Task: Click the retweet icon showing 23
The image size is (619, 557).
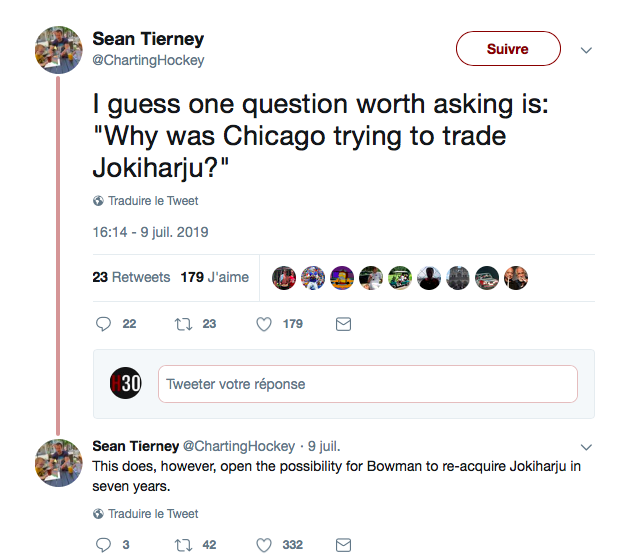Action: [182, 324]
